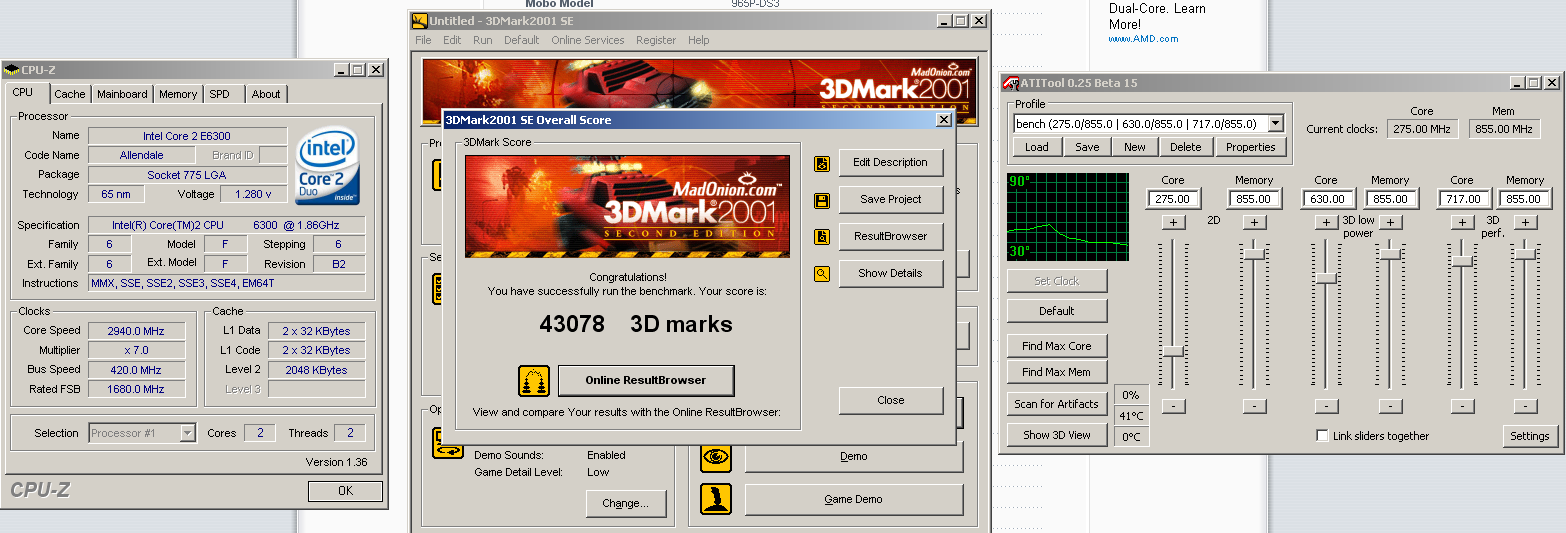The width and height of the screenshot is (1566, 533).
Task: Click the plus button above 2D Core slider
Action: point(1173,222)
